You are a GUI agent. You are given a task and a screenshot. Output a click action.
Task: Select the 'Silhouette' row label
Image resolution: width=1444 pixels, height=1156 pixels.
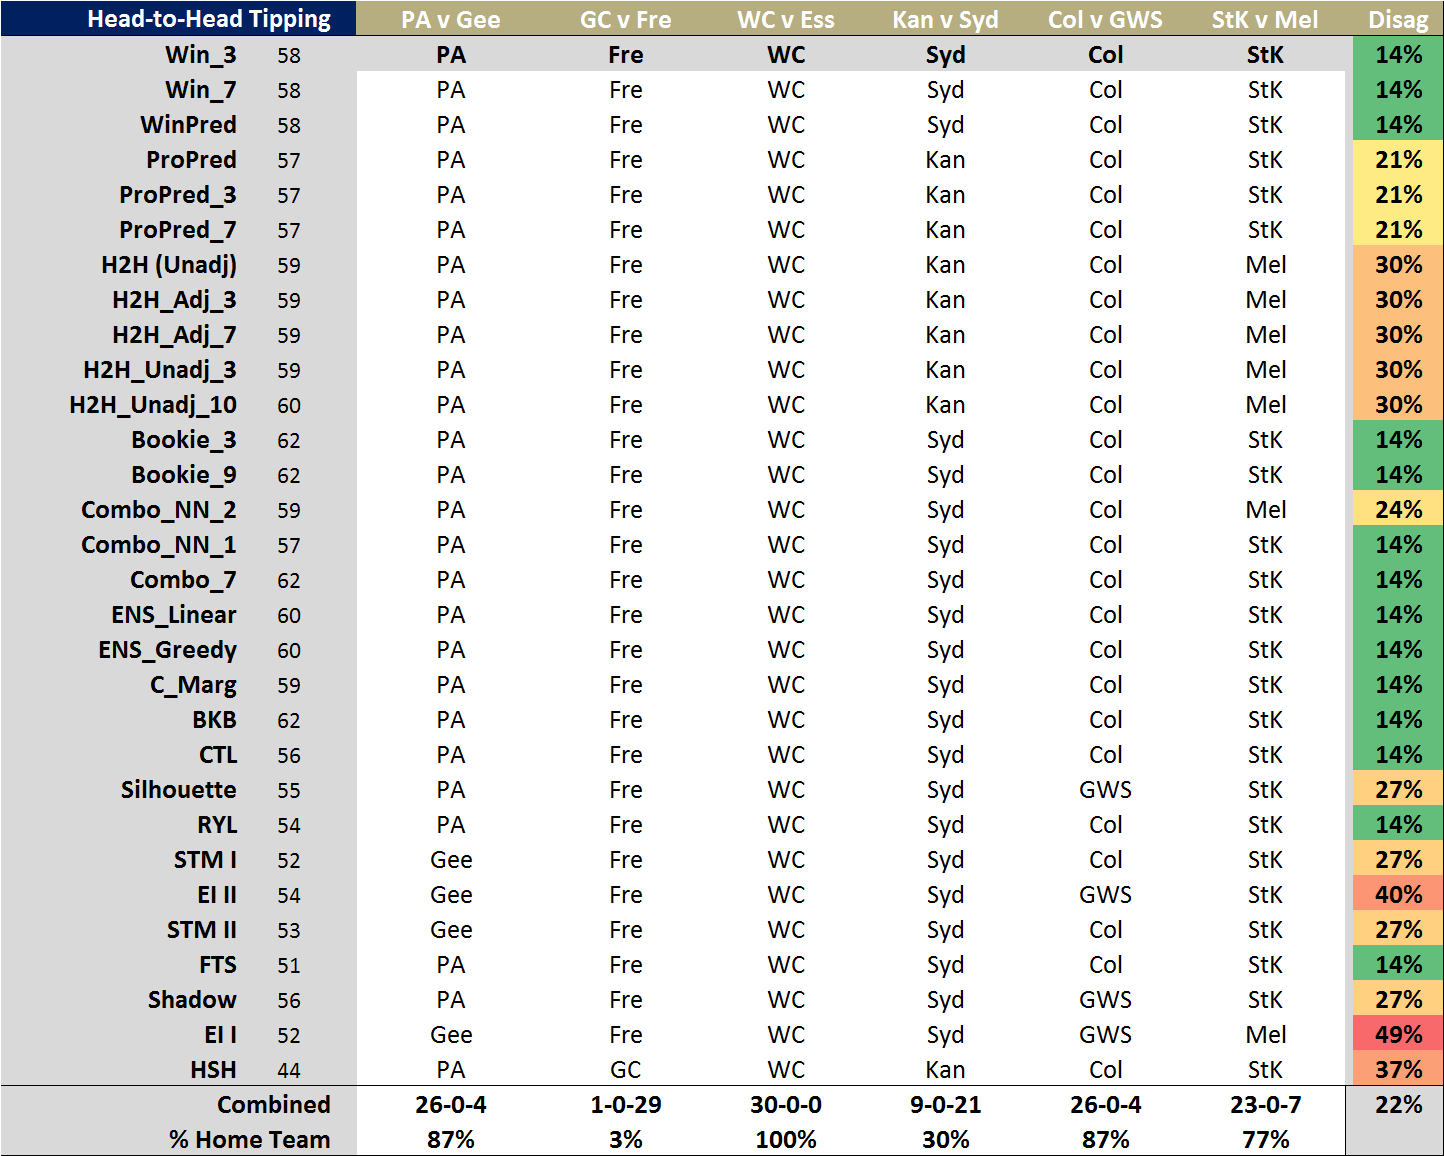(179, 790)
